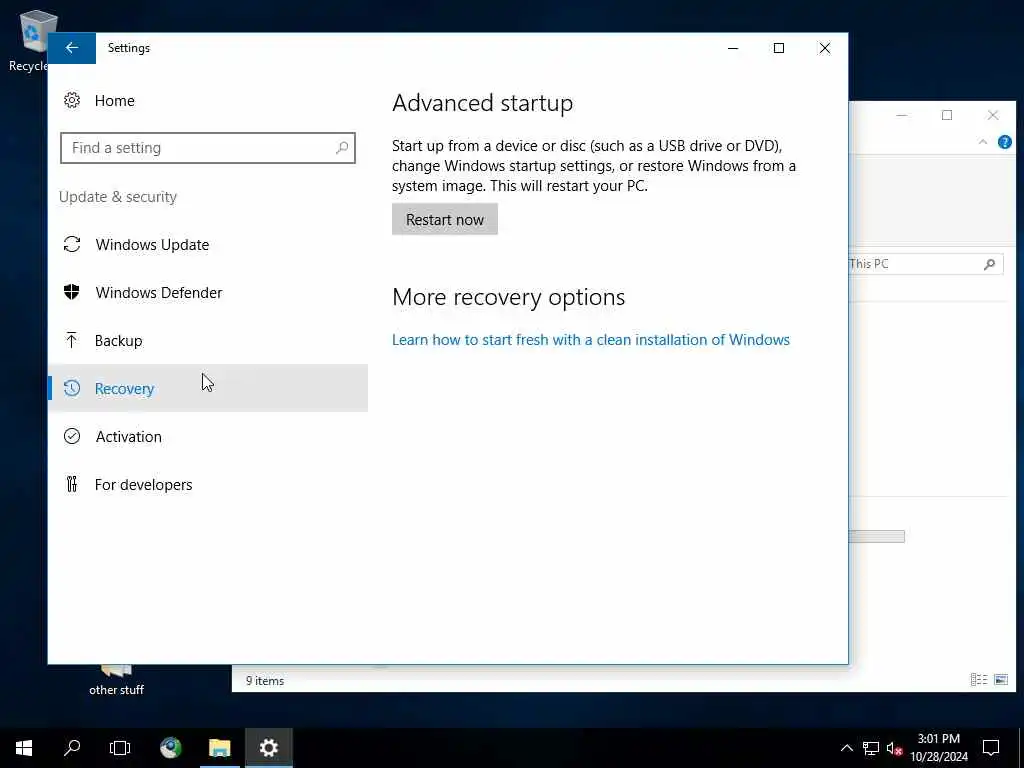The width and height of the screenshot is (1024, 768).
Task: Click File Explorer search magnifier icon
Action: 989,264
